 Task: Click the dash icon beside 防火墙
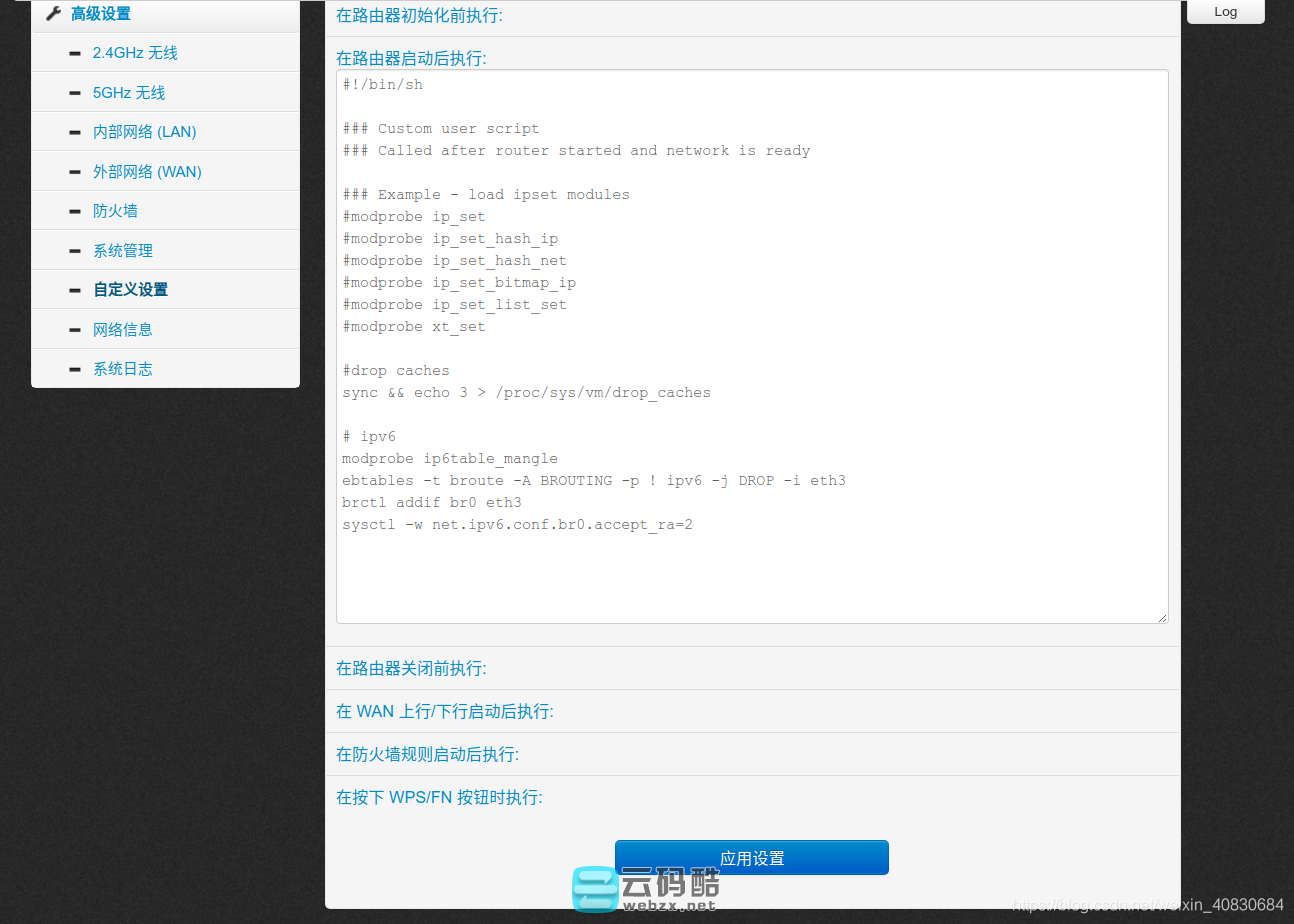75,211
